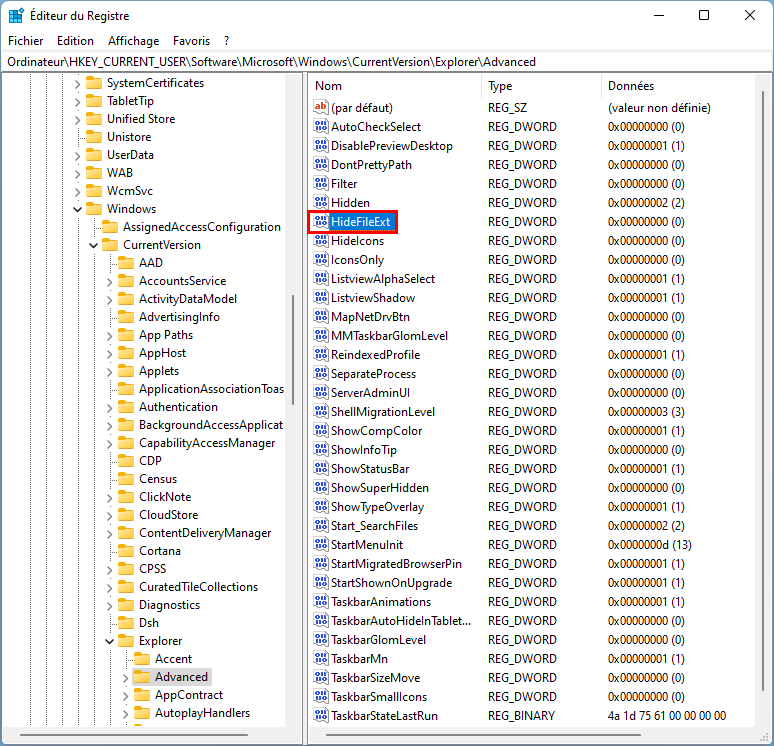This screenshot has width=774, height=746.
Task: Select the ShowSuperHidden value icon
Action: pos(321,488)
